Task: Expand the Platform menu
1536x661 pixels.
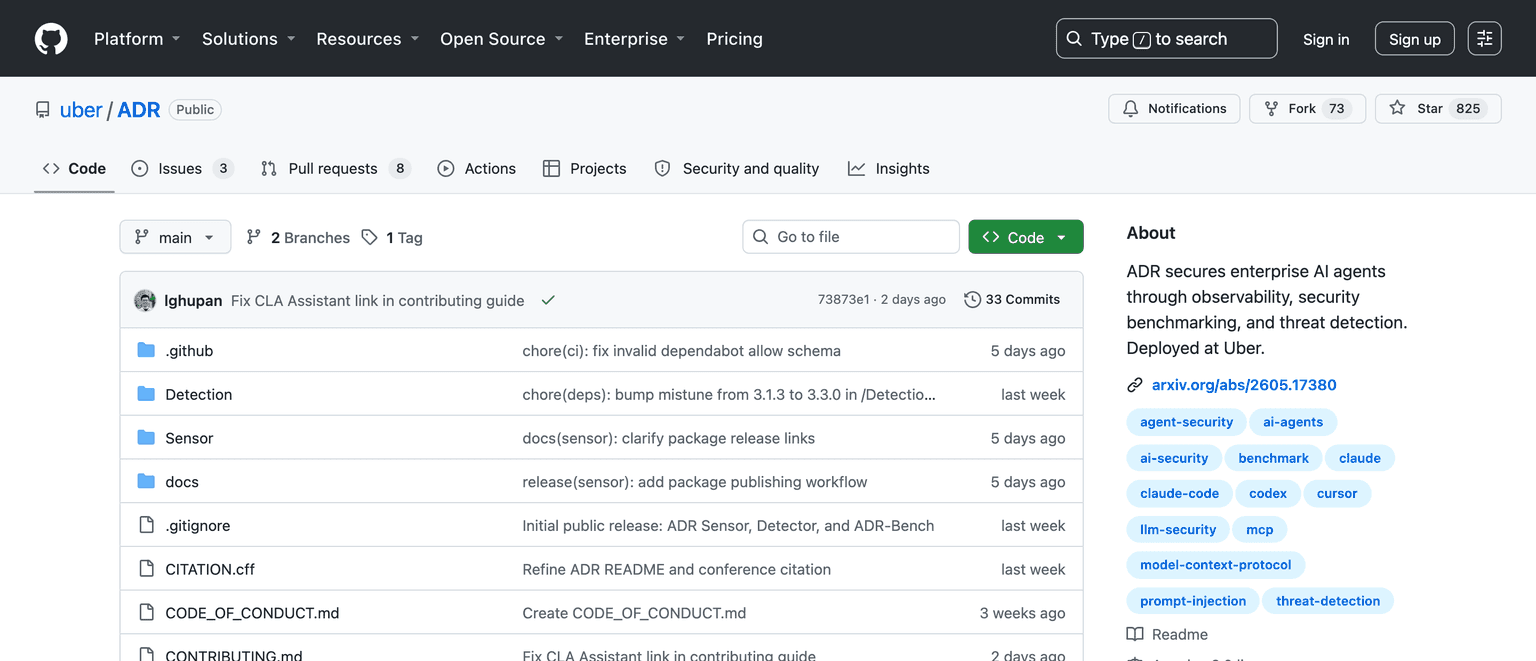Action: 137,39
